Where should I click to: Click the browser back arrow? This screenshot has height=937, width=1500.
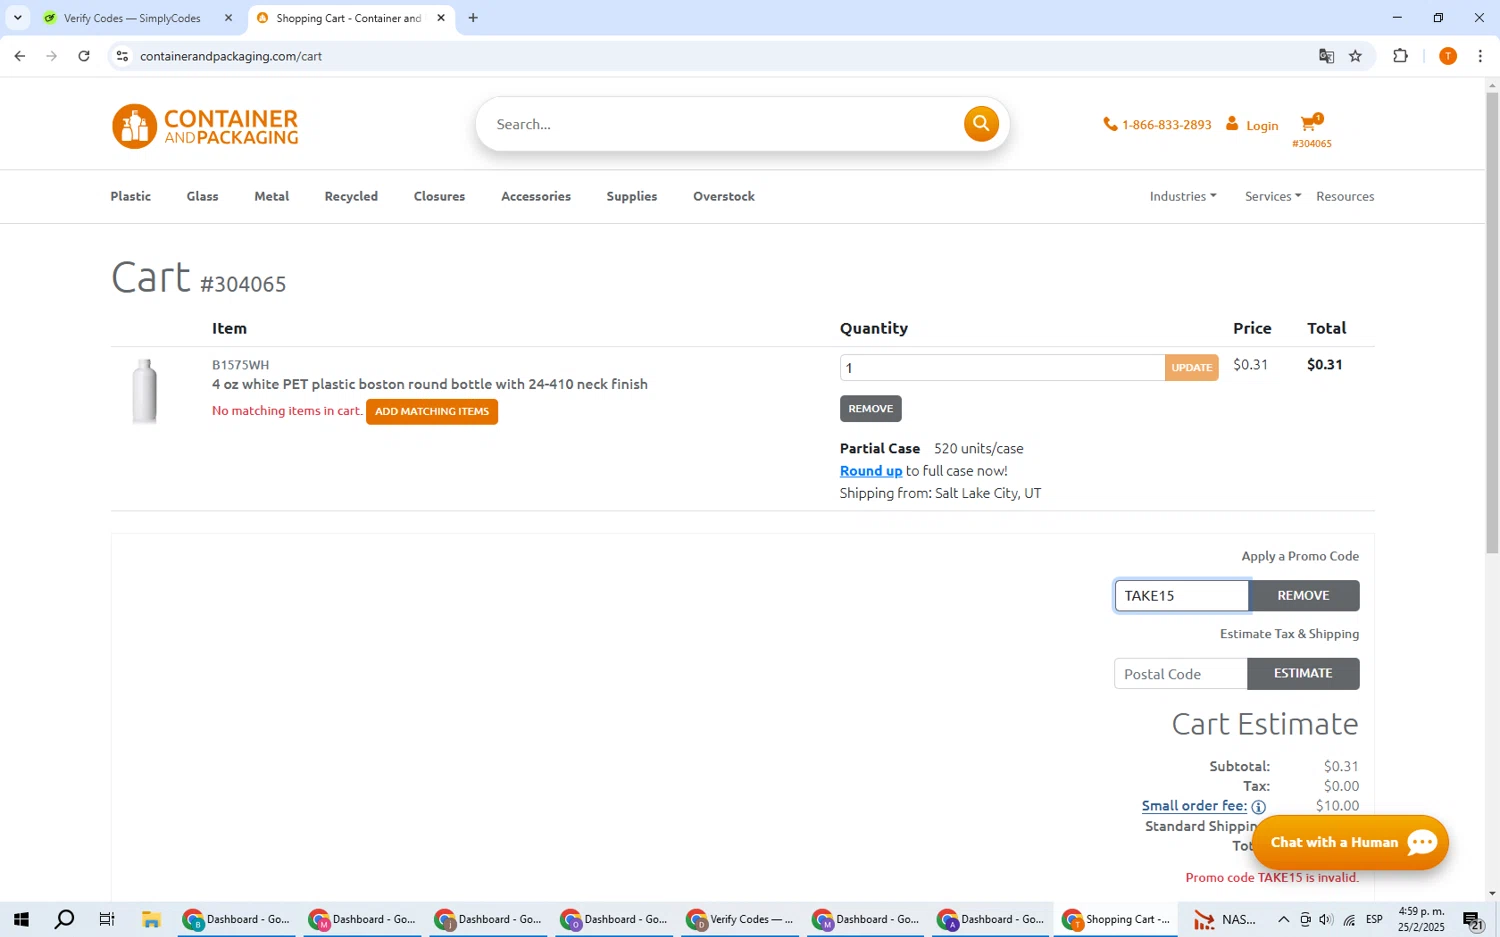pos(20,56)
